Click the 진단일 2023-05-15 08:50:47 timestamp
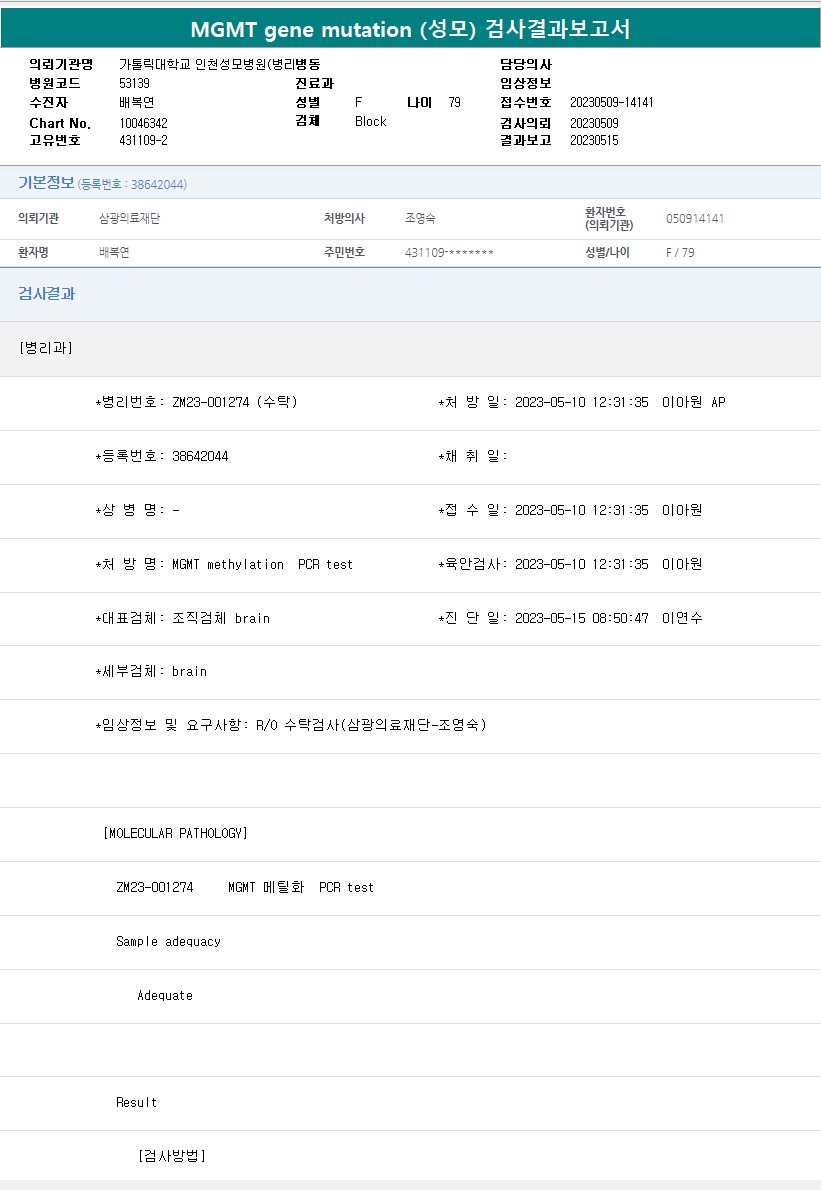821x1190 pixels. pos(581,618)
